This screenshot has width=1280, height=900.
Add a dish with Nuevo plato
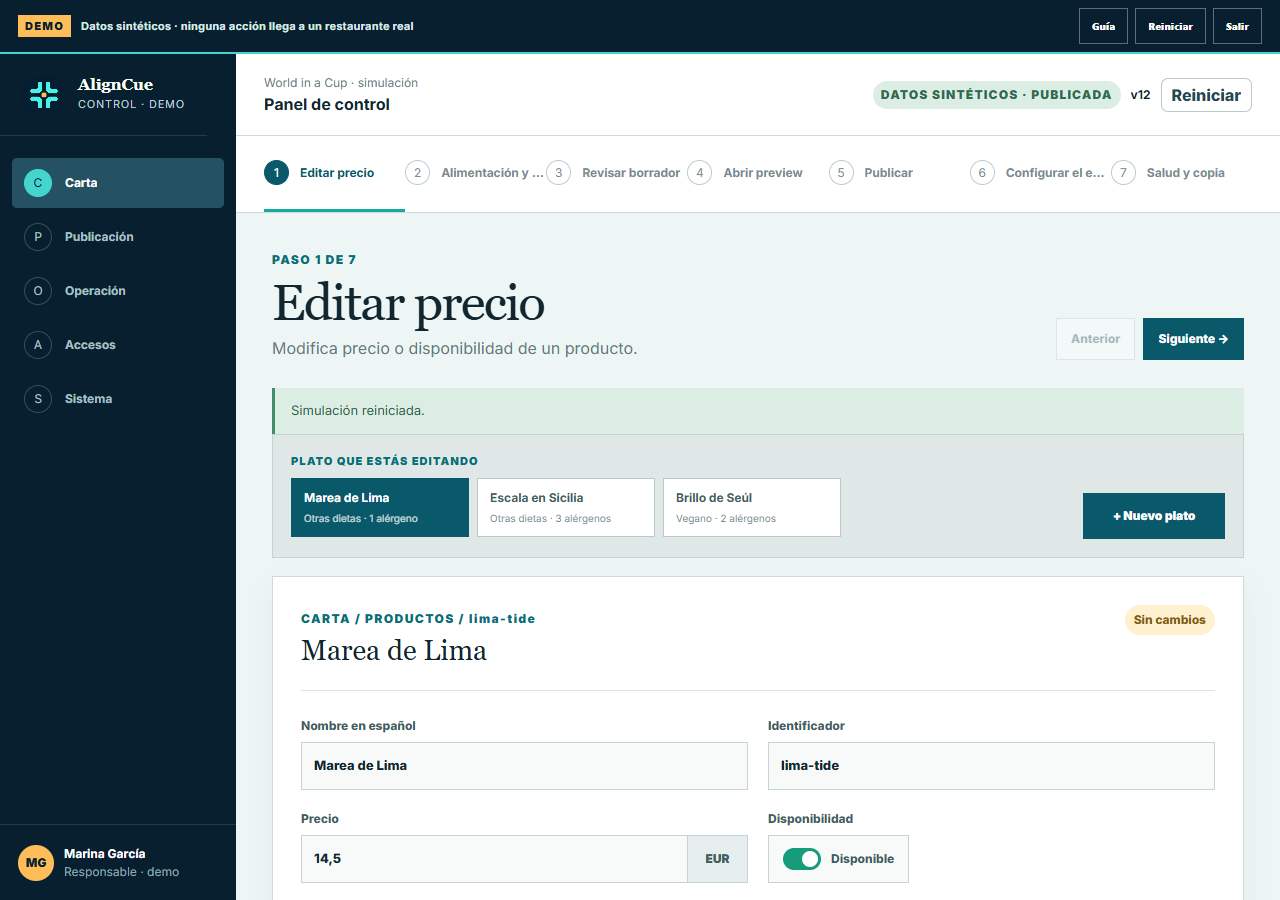(x=1154, y=516)
